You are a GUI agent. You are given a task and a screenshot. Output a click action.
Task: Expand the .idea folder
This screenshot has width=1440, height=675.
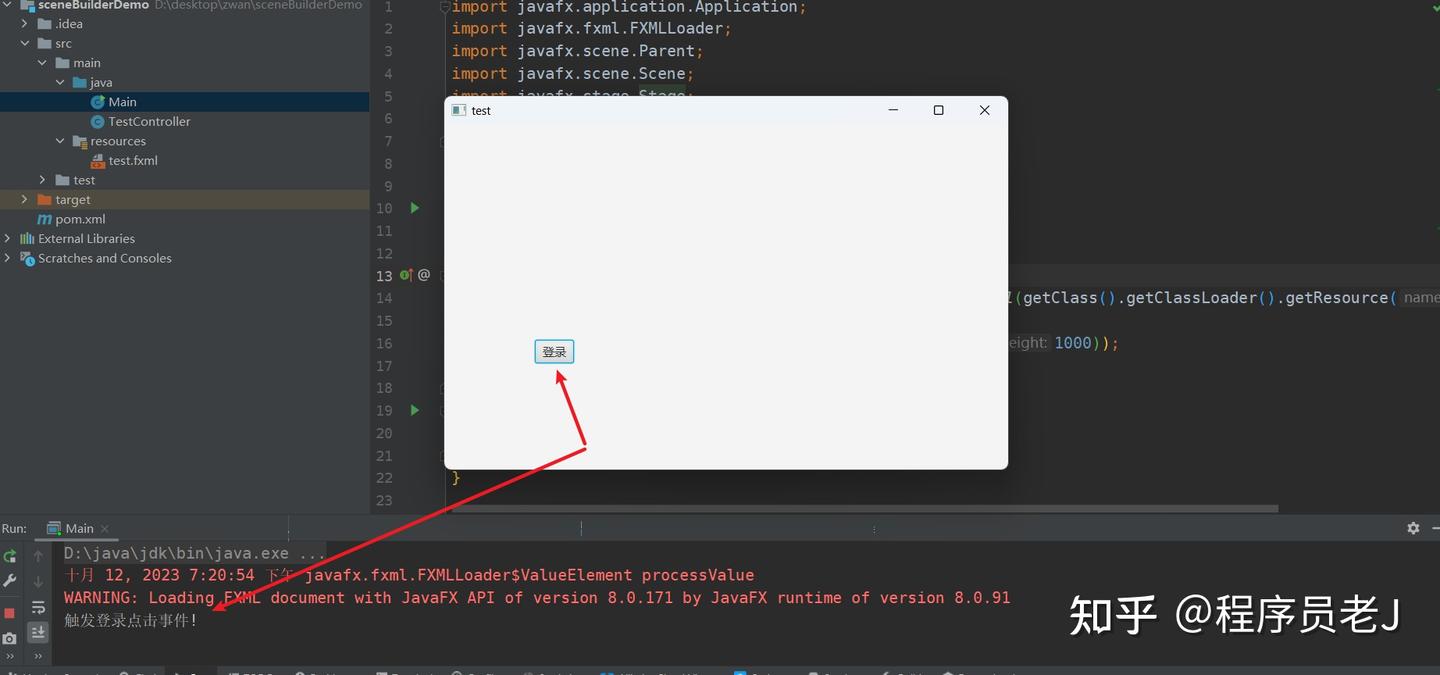(x=25, y=24)
